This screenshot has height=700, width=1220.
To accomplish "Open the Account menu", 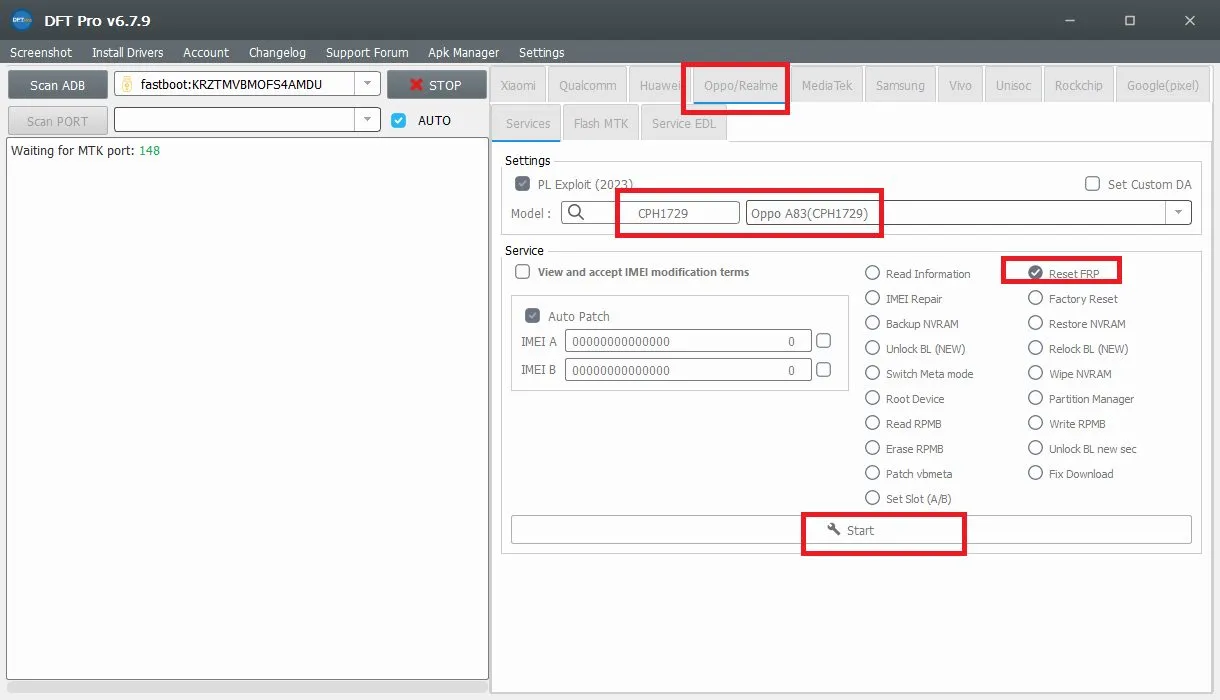I will (206, 52).
